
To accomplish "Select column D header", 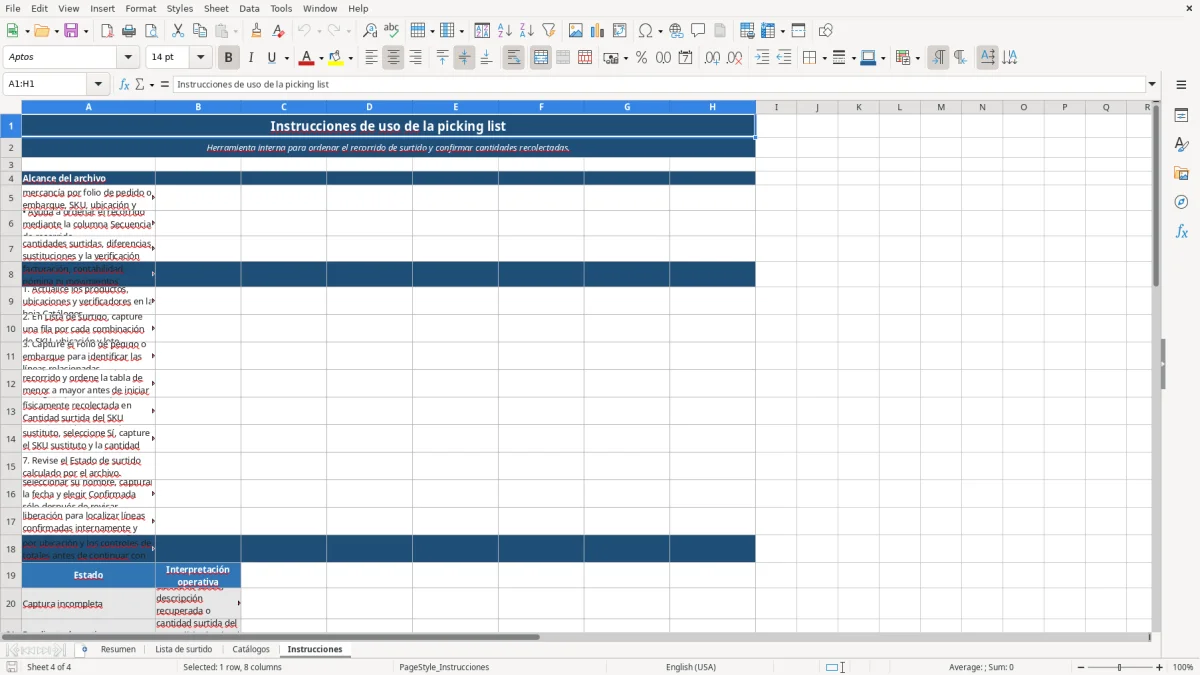I will point(369,107).
